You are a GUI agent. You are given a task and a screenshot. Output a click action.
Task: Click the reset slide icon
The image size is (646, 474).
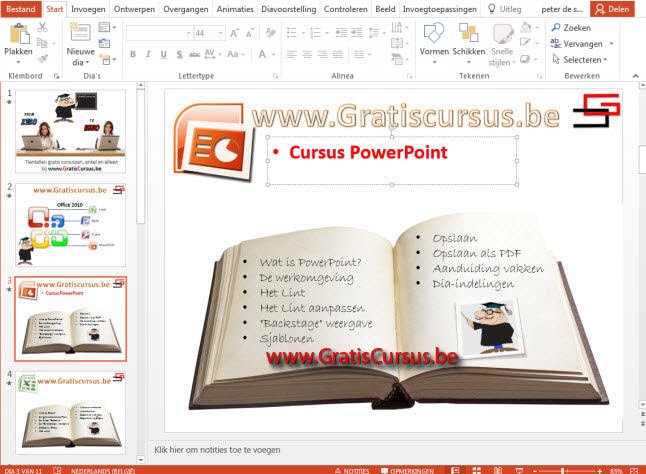[104, 43]
